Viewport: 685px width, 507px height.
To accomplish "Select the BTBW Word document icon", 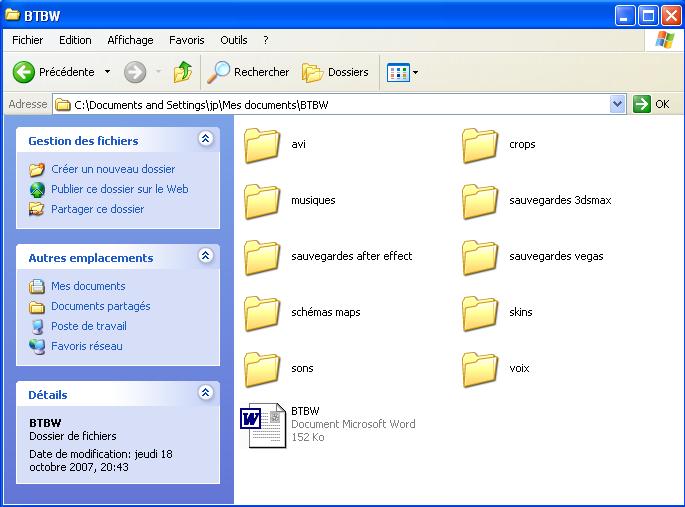I will (x=263, y=425).
